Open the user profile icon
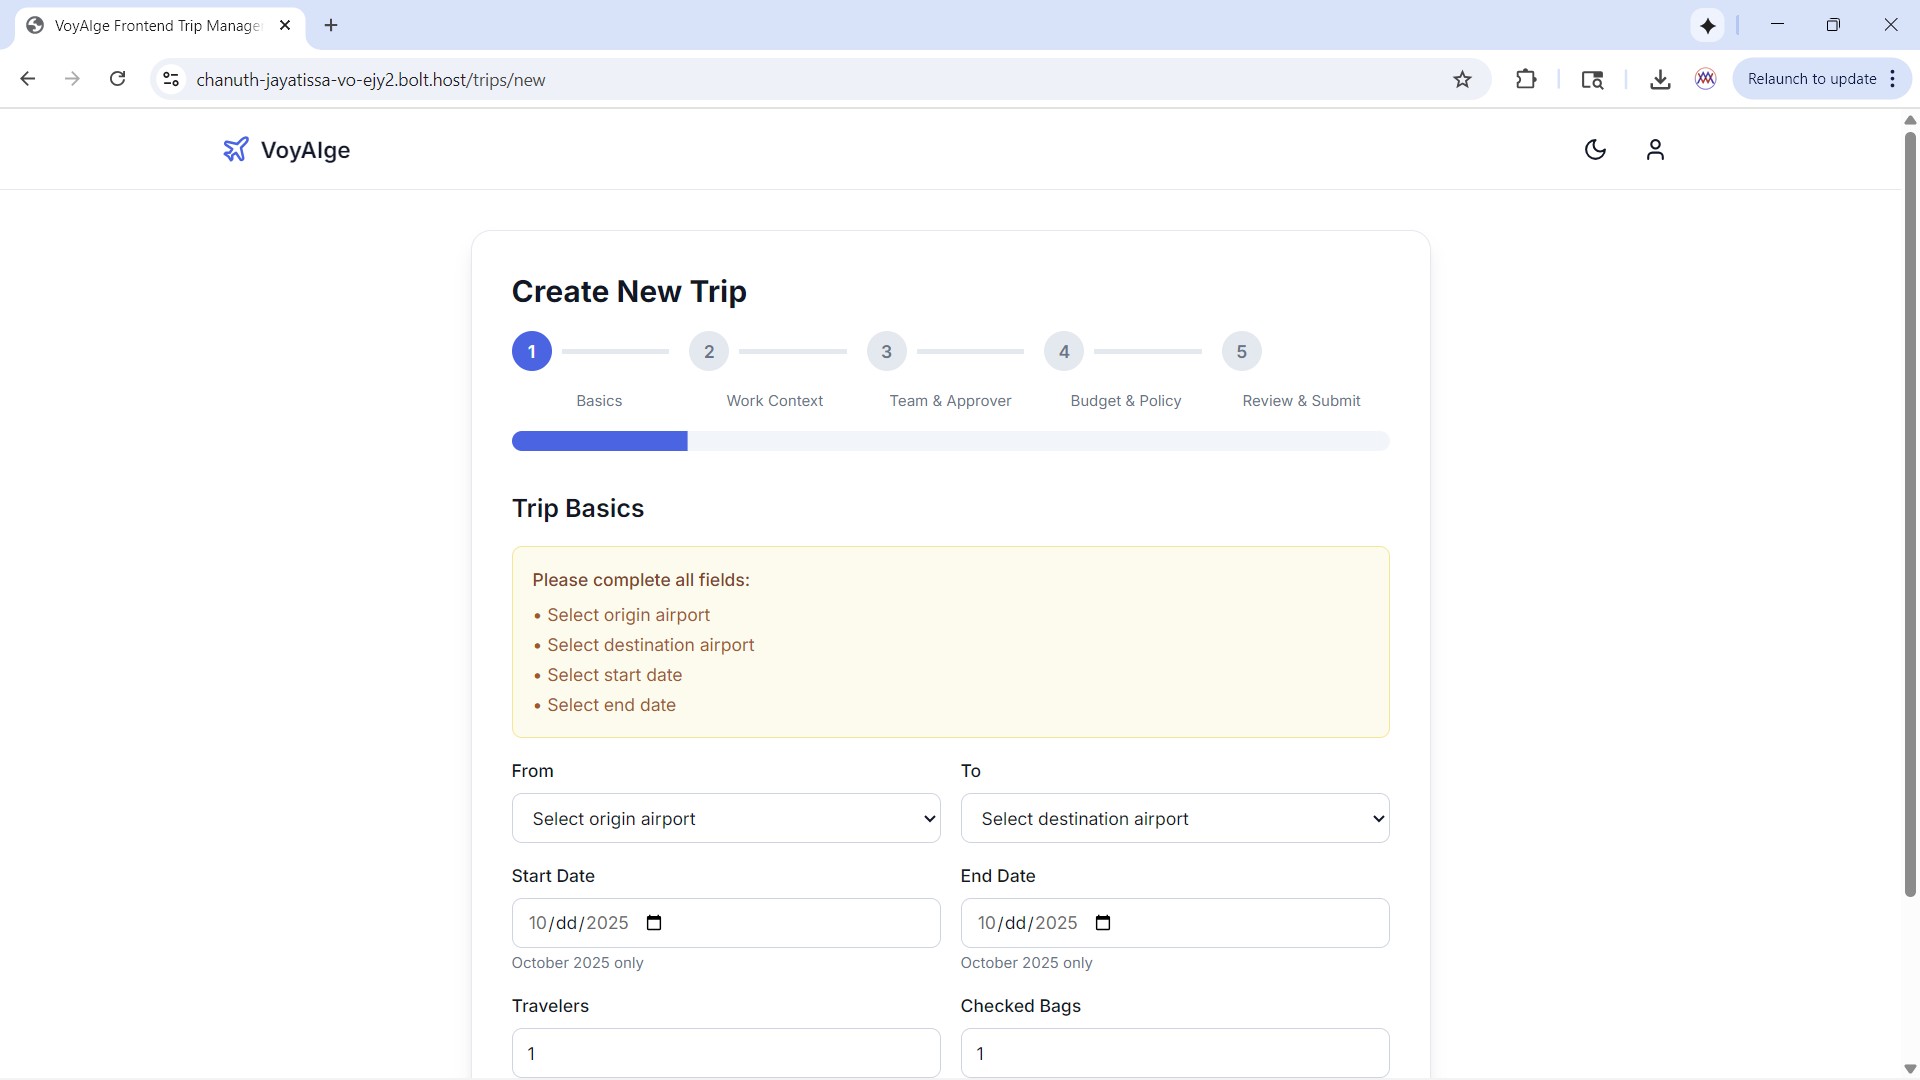 click(x=1655, y=150)
